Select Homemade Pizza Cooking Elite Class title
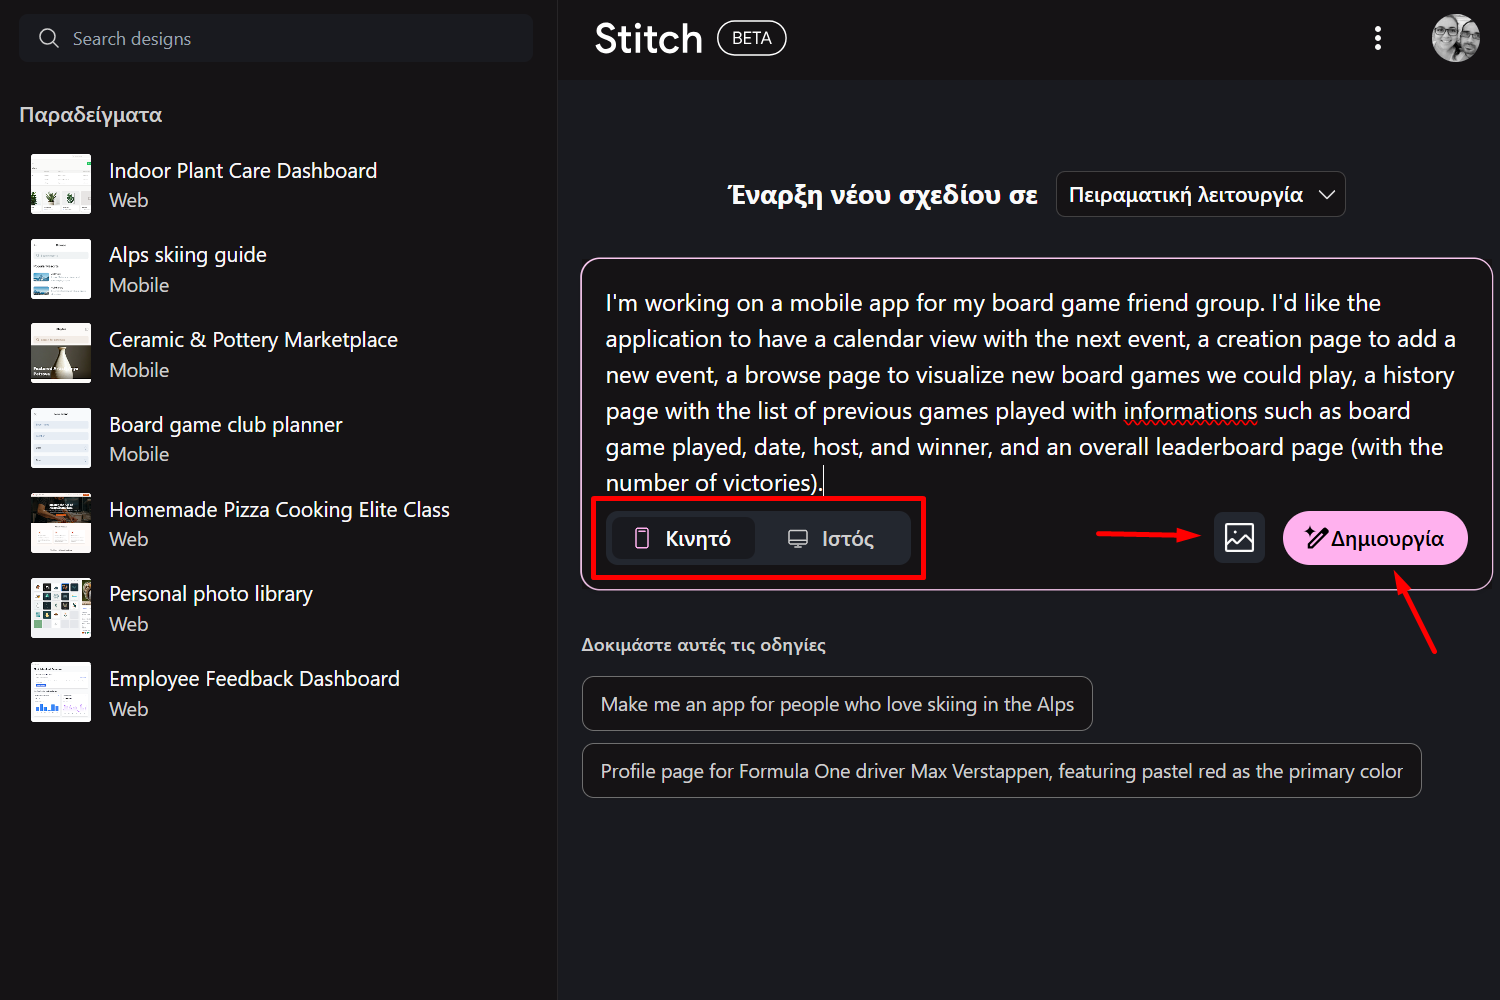Screen dimensions: 1500x1000 (279, 510)
